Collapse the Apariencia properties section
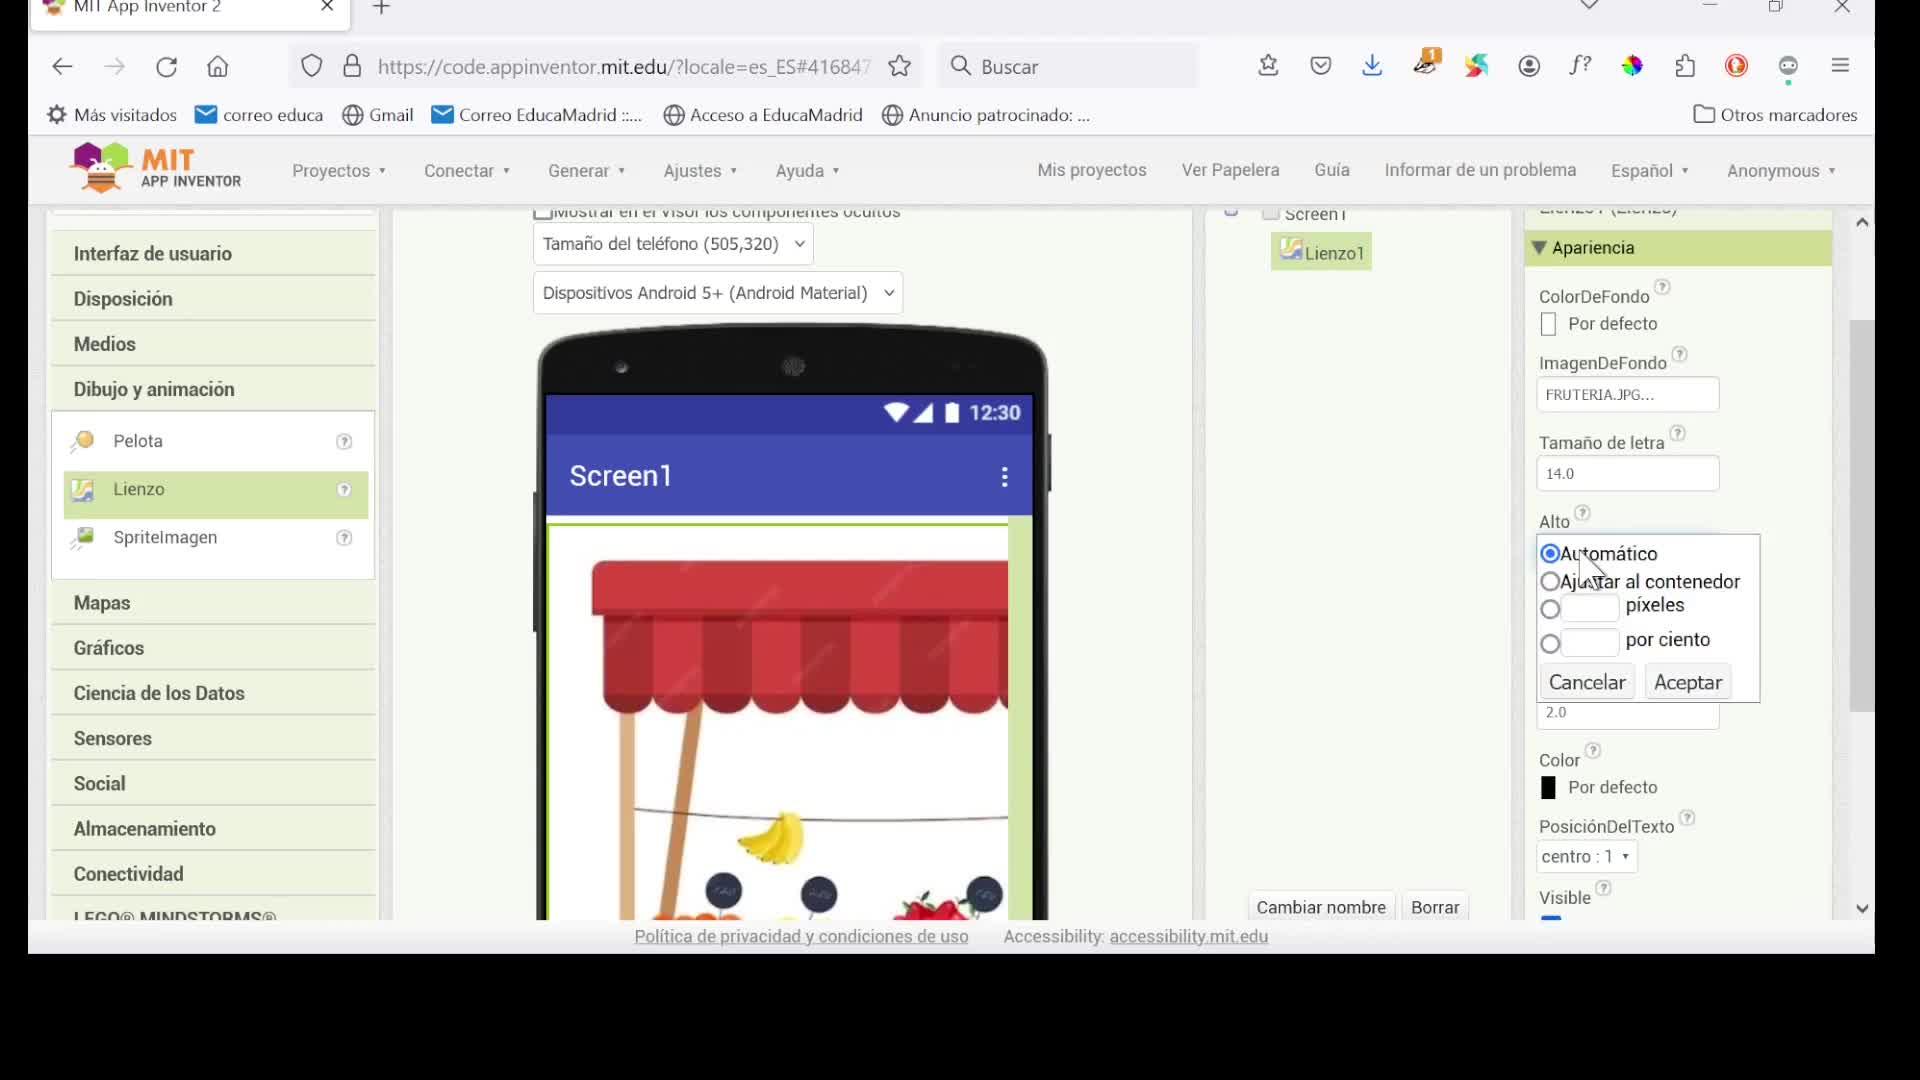The width and height of the screenshot is (1920, 1080). (x=1539, y=248)
